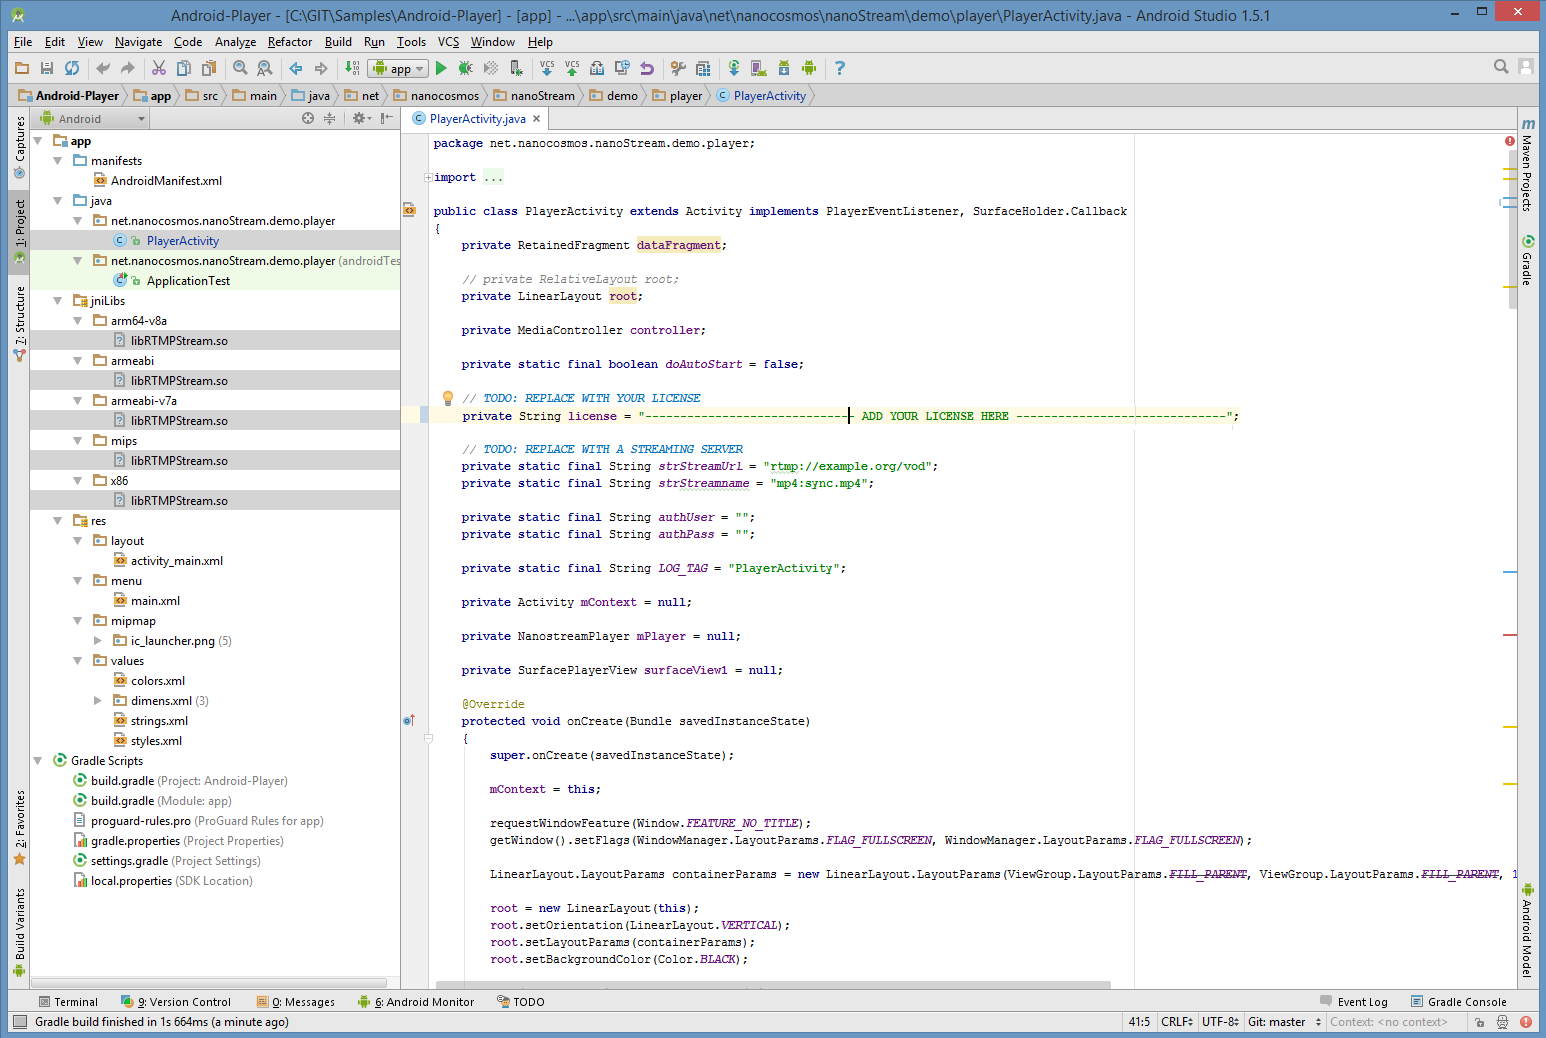Open the Android Monitor tool window
The image size is (1546, 1038).
pos(416,1002)
